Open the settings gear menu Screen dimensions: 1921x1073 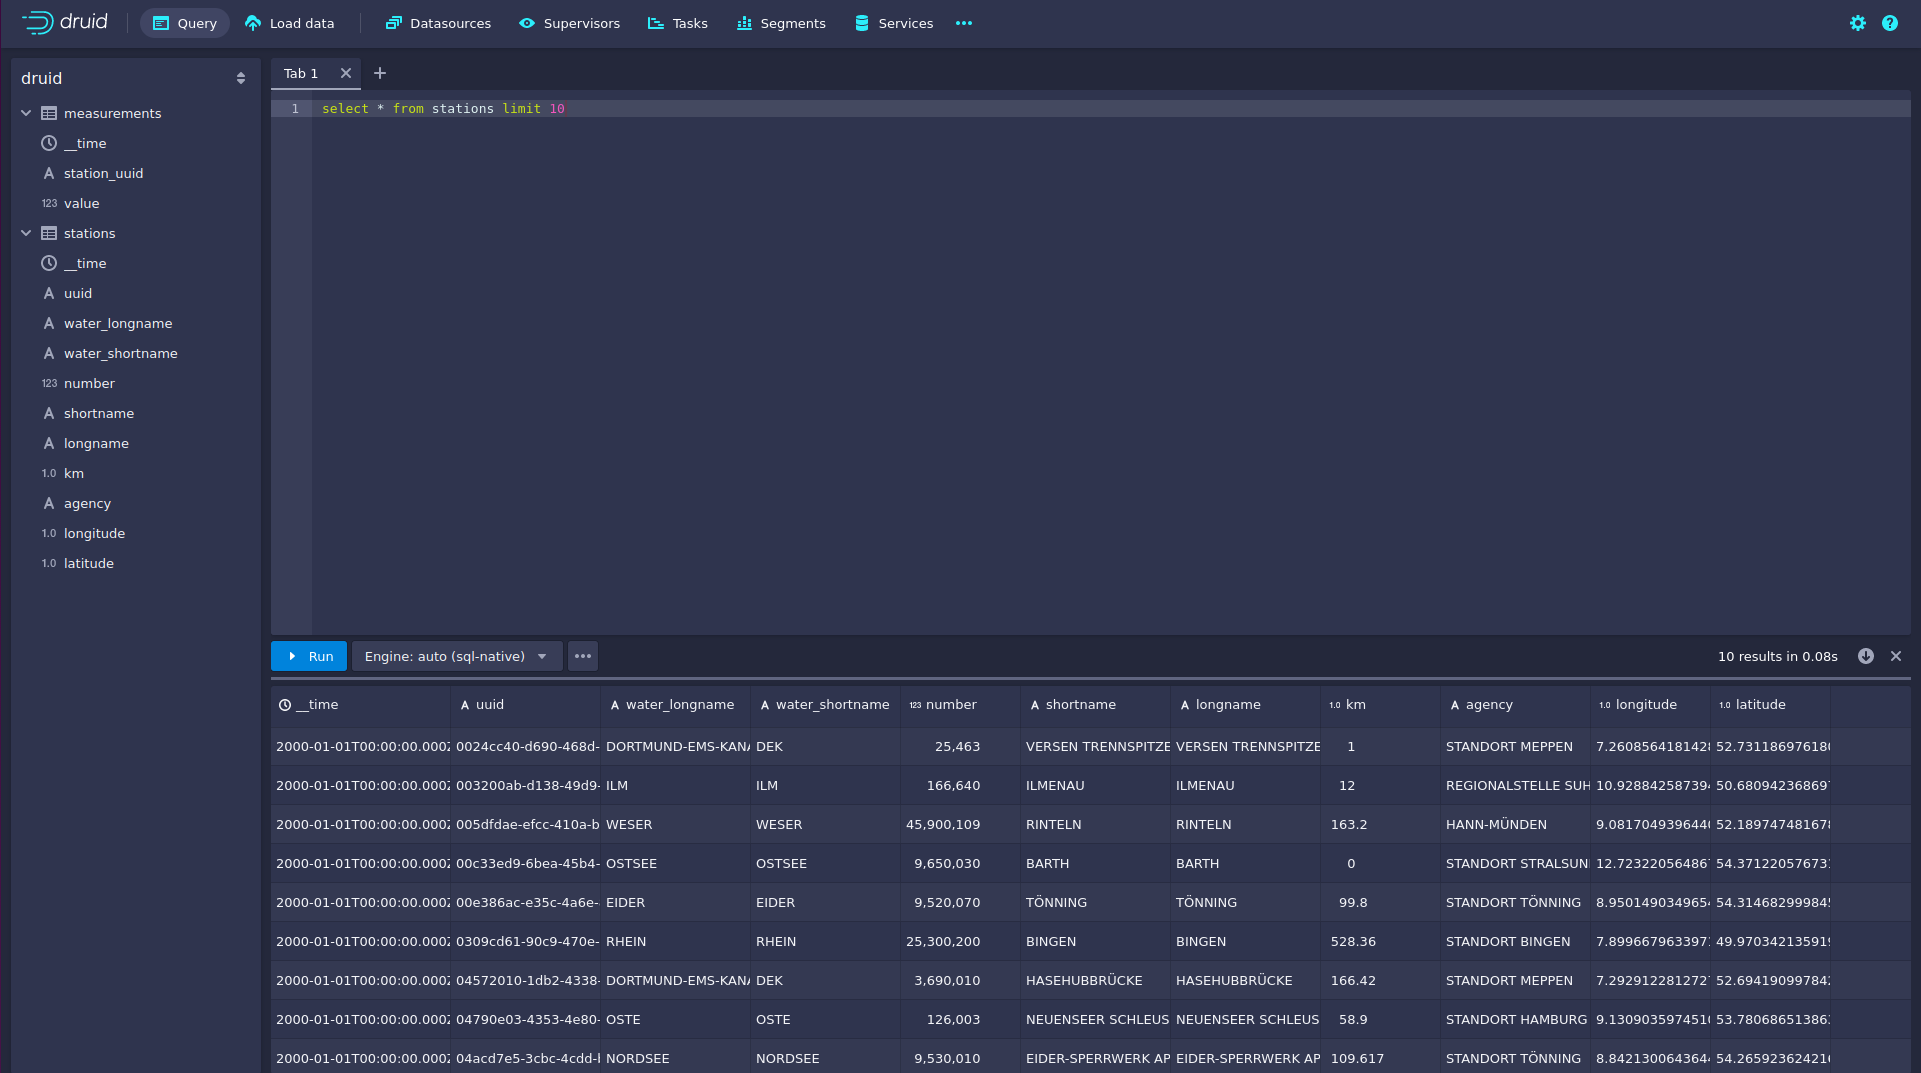(x=1857, y=23)
